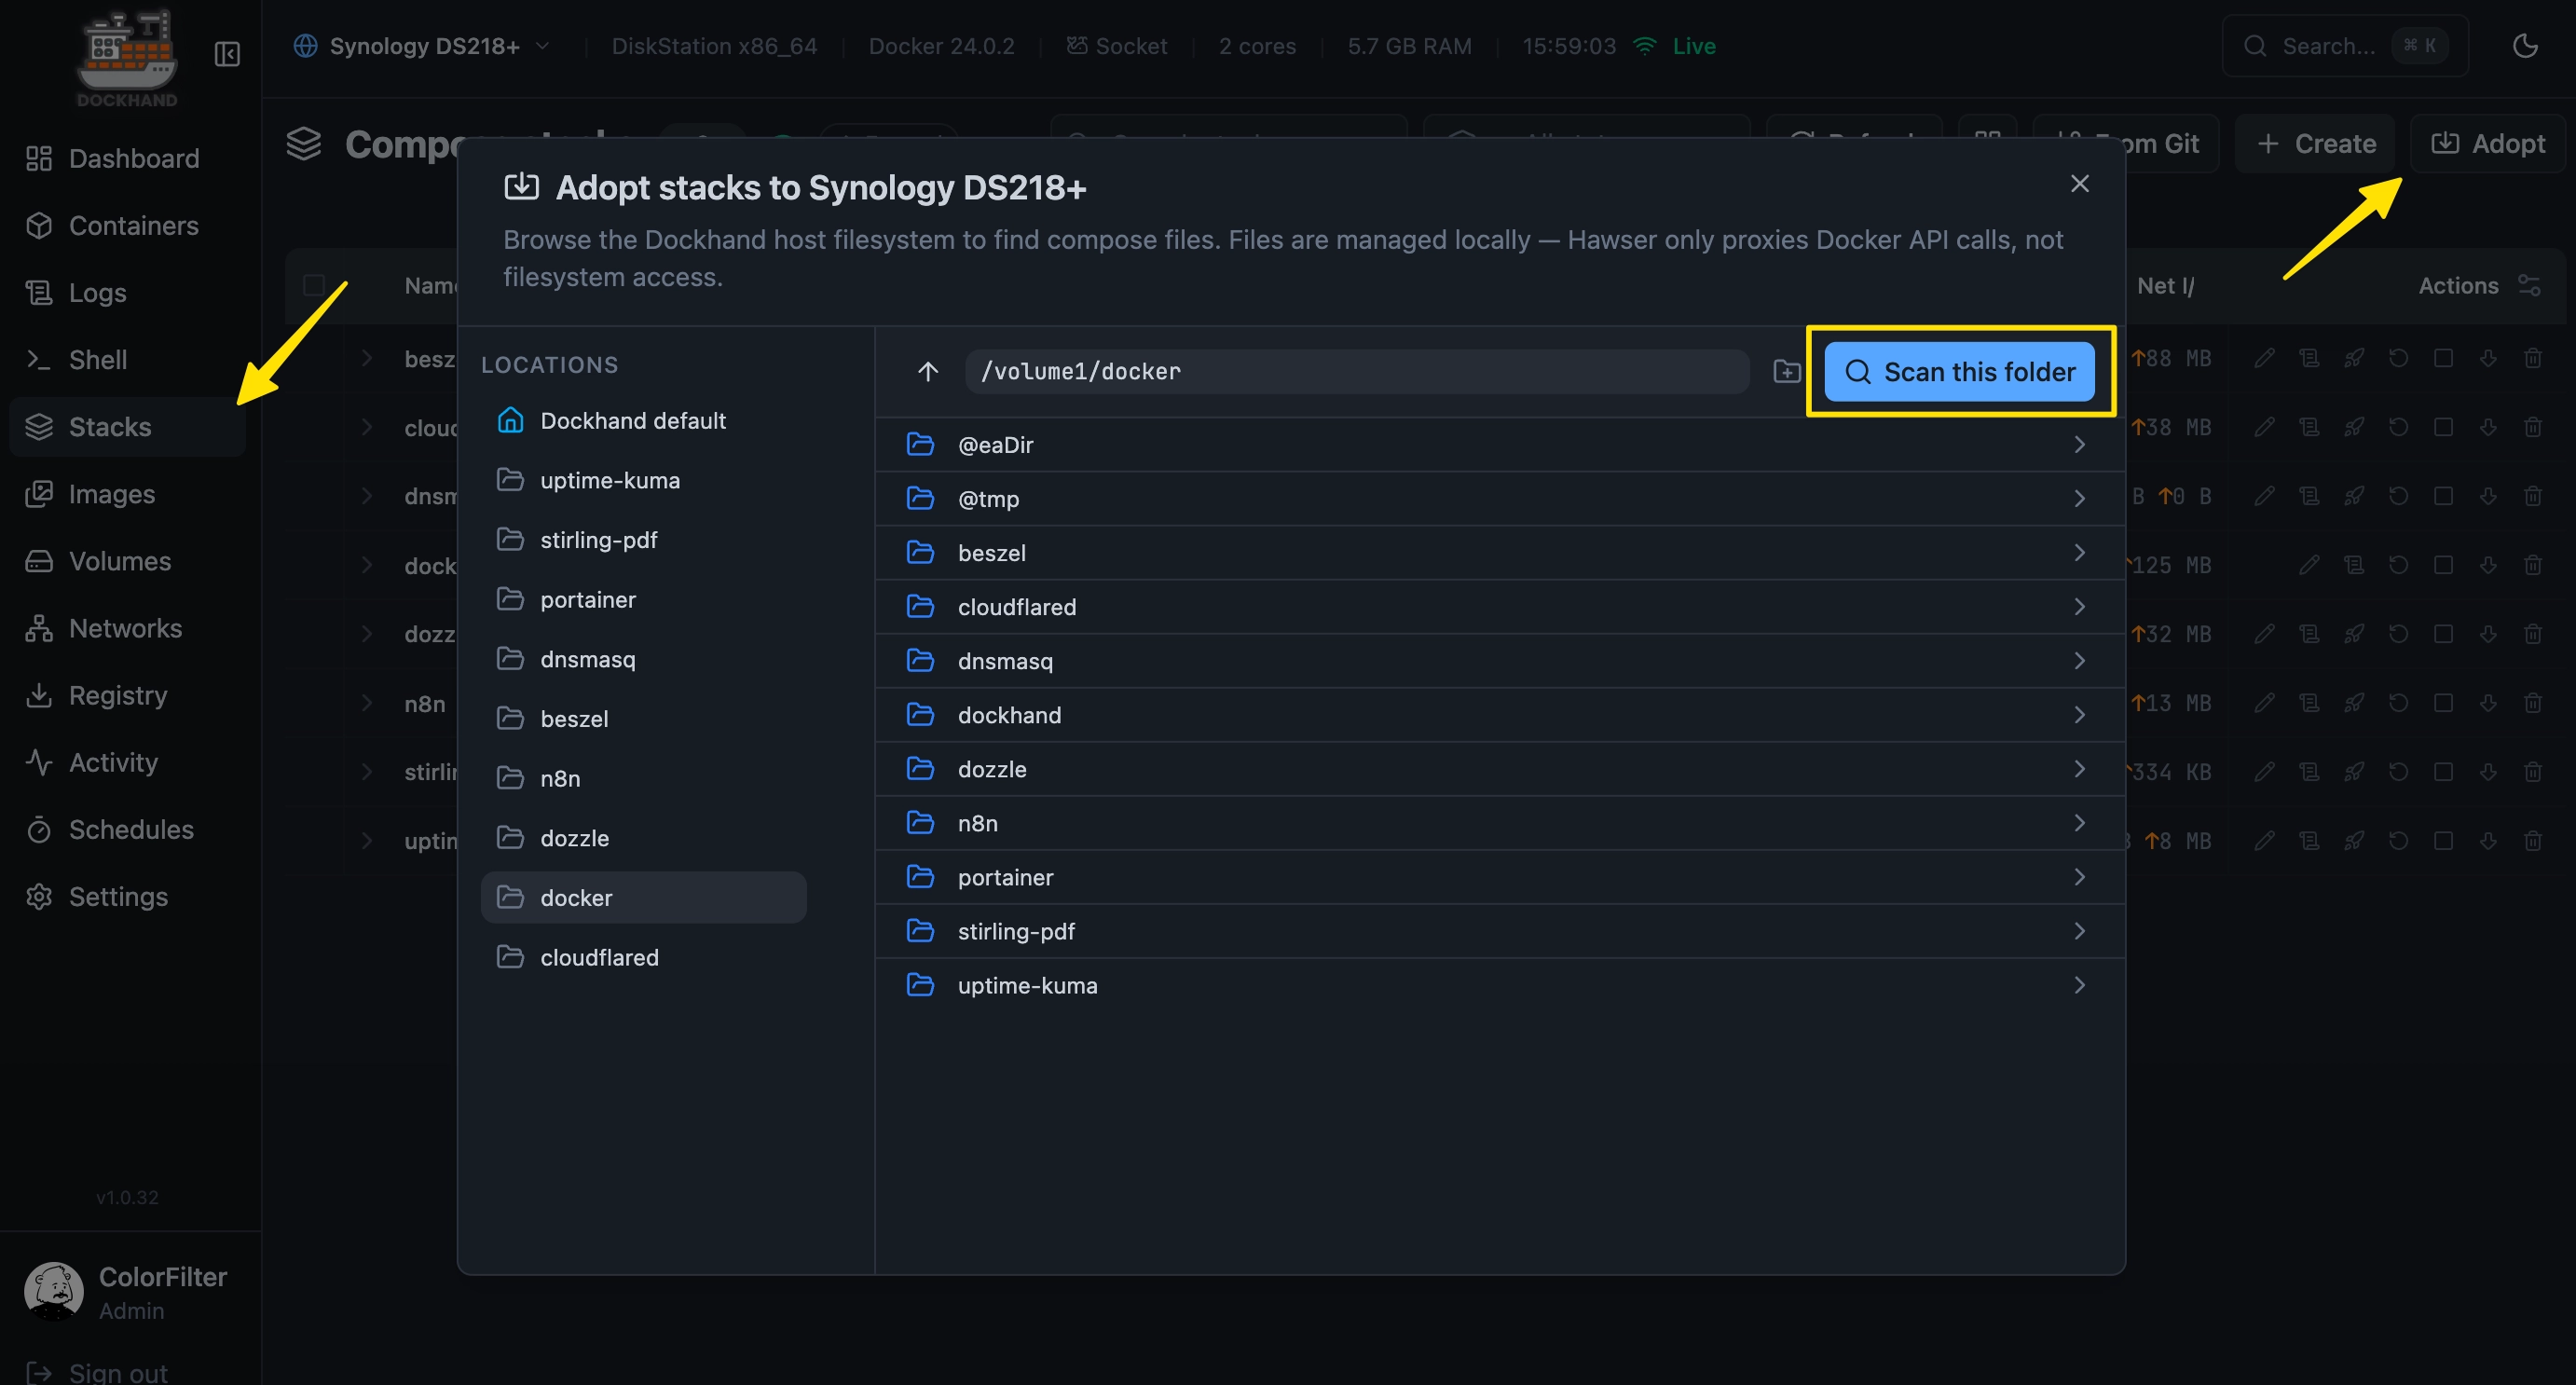Image resolution: width=2576 pixels, height=1385 pixels.
Task: Go up to the parent folder
Action: [x=928, y=372]
